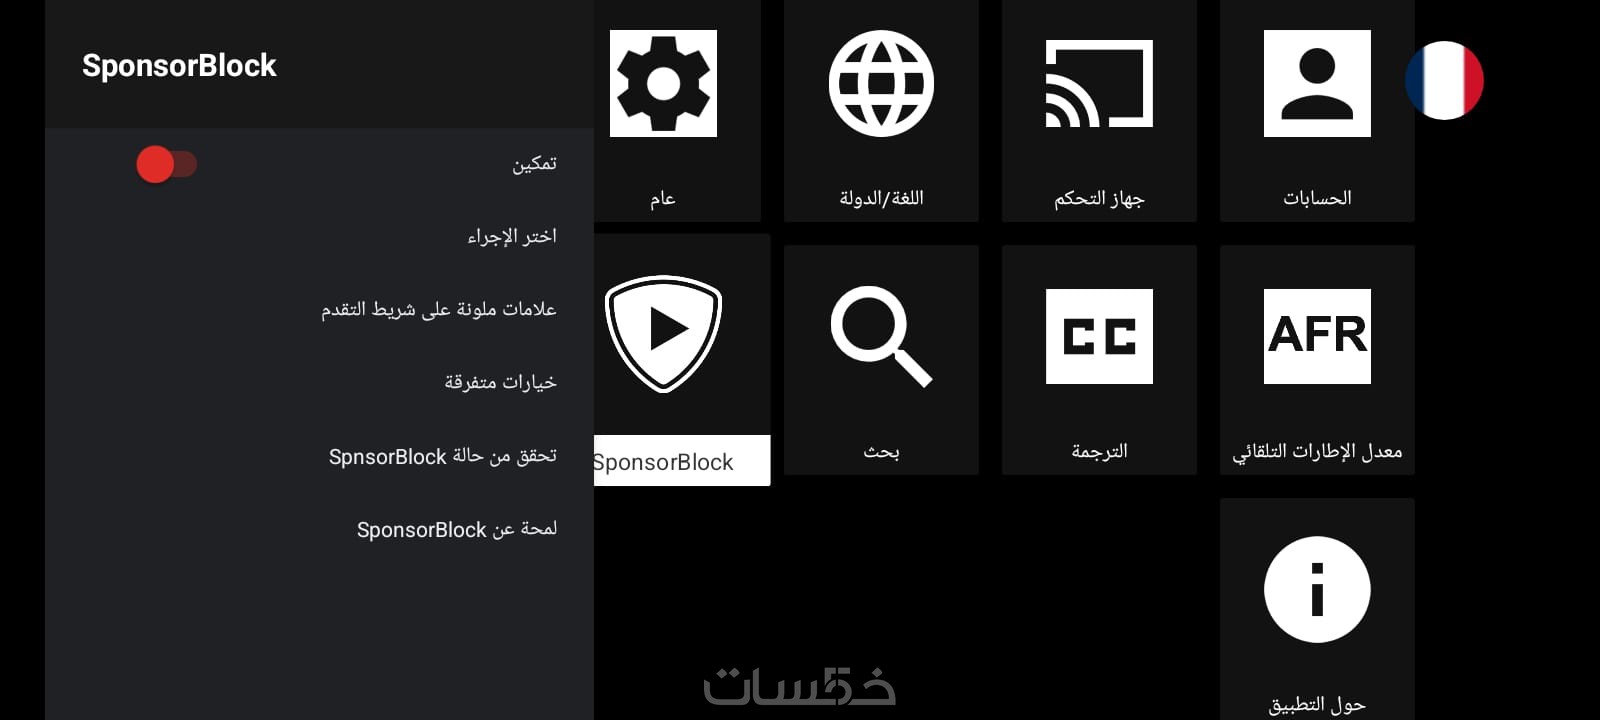
Task: Open the About app info icon
Action: (x=1317, y=589)
